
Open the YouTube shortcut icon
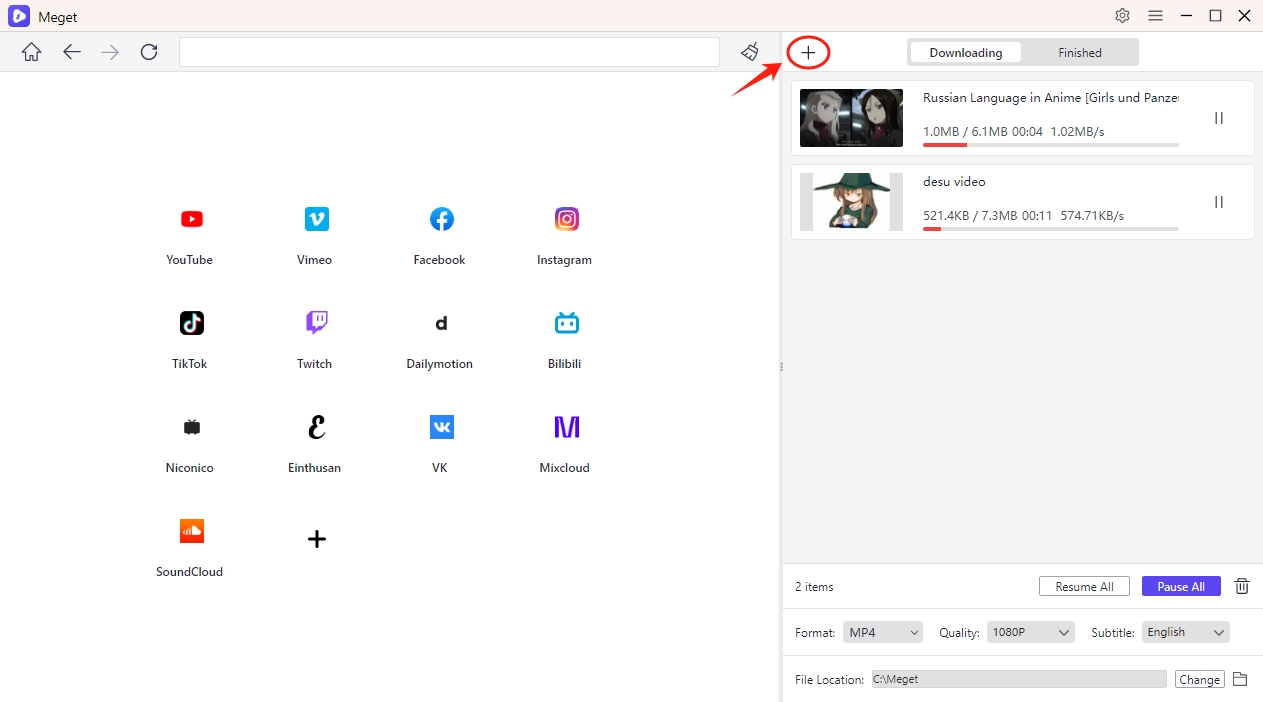point(191,219)
